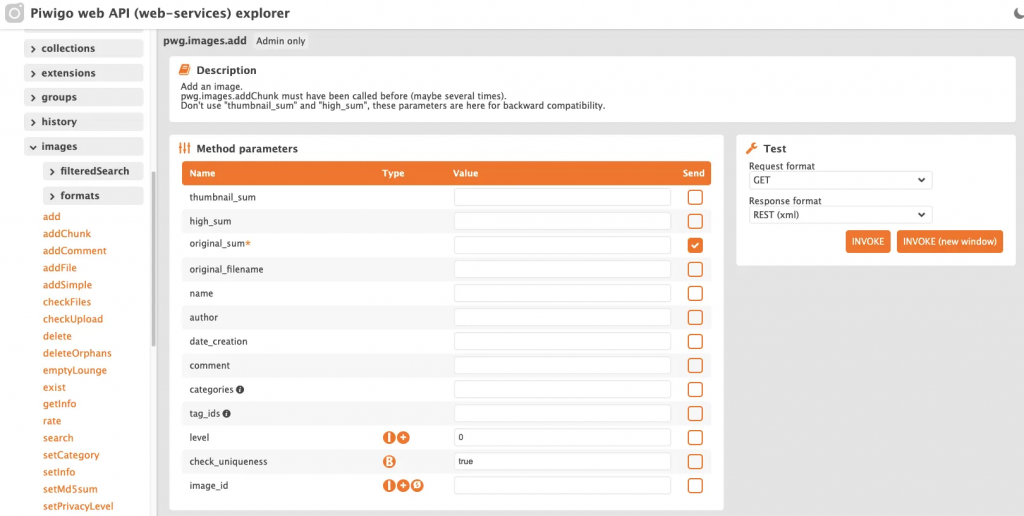Expand the filteredSearch subgroup
This screenshot has width=1024, height=516.
[93, 171]
